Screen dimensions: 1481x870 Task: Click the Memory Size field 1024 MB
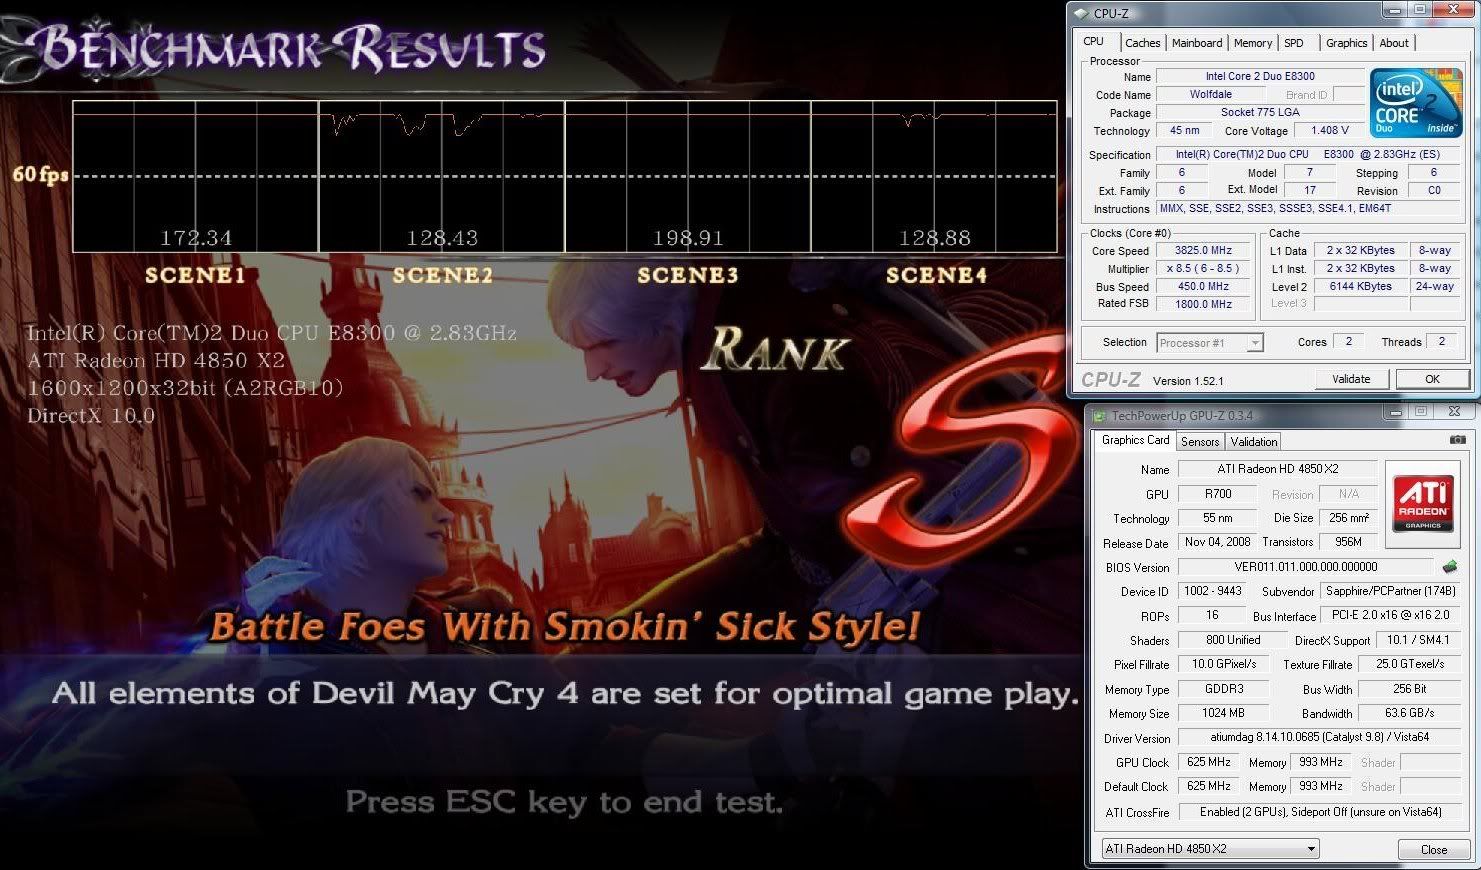click(x=1224, y=713)
